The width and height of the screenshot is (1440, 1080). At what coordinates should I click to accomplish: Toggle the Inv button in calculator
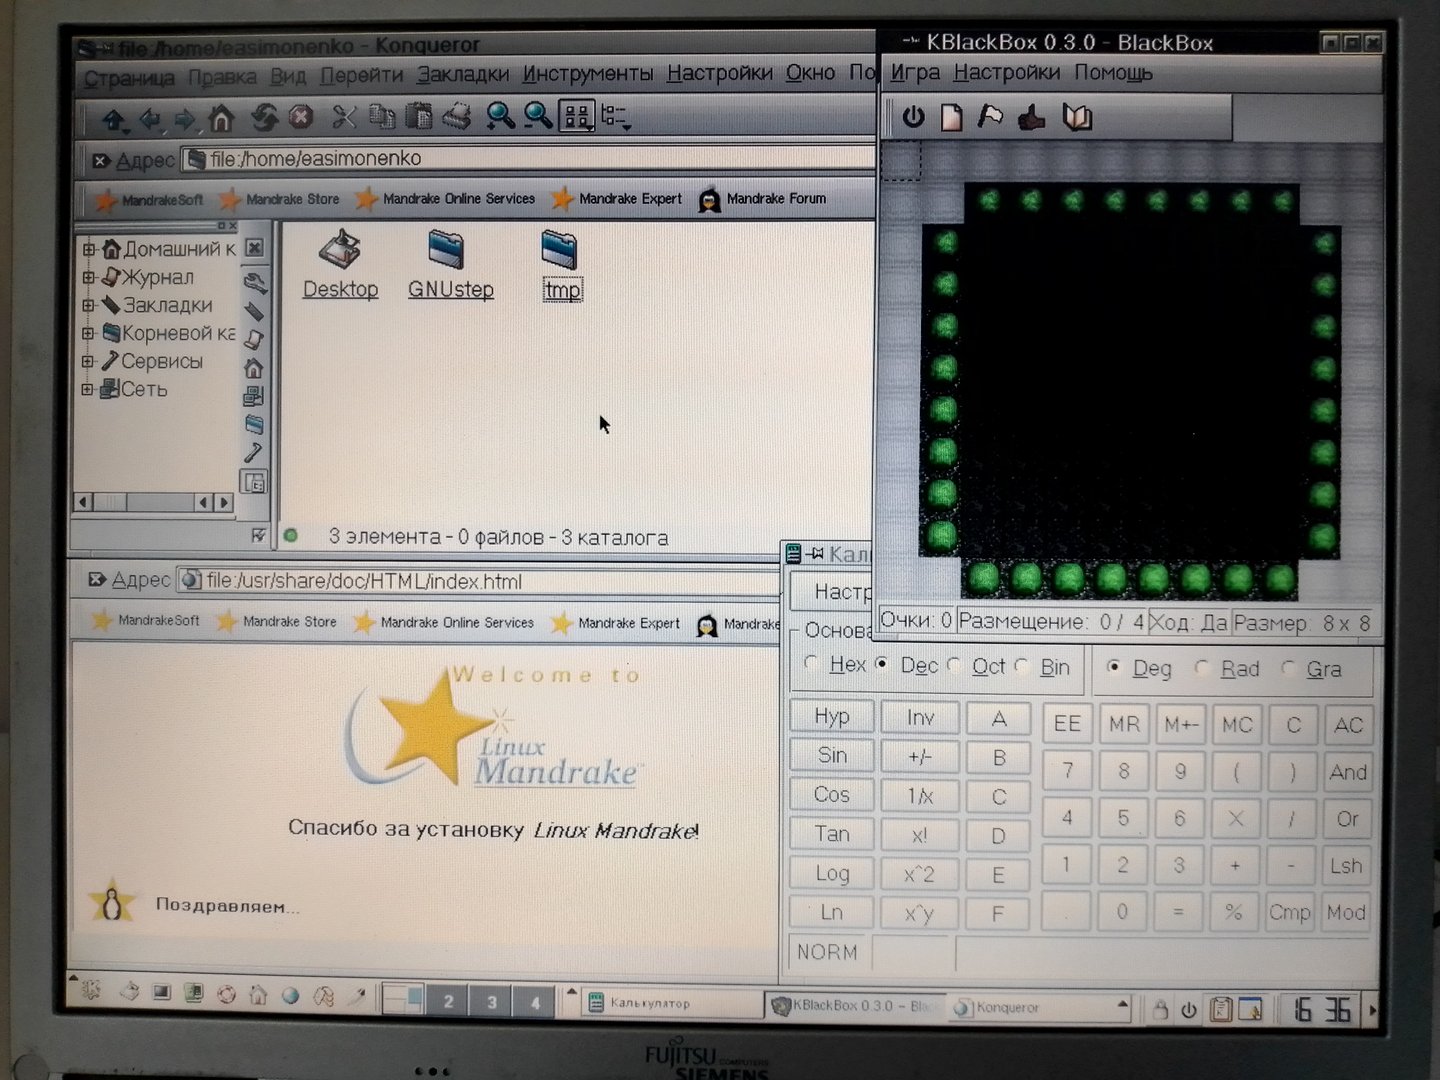point(920,717)
